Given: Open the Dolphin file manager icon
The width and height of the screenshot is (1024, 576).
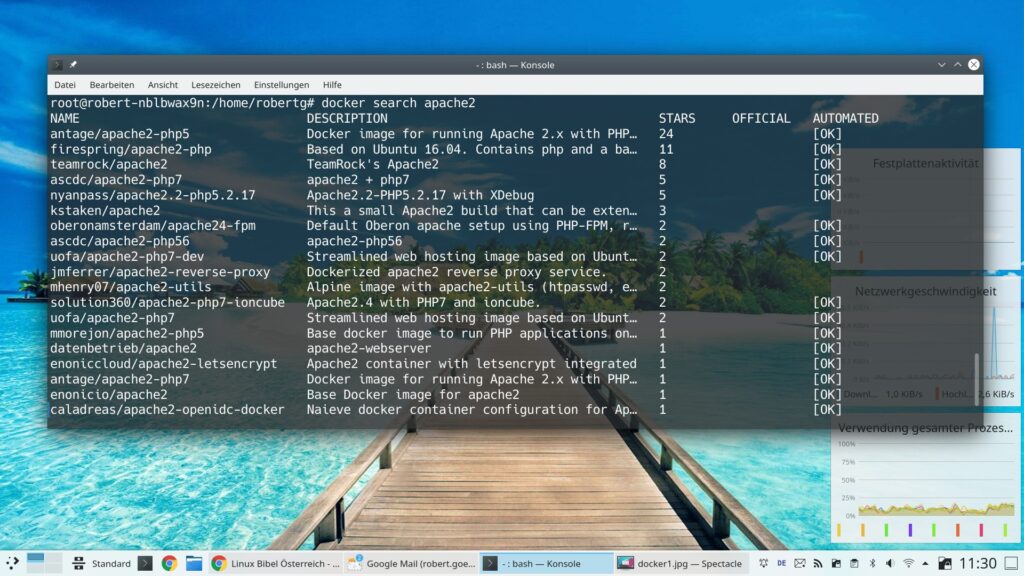Looking at the screenshot, I should coord(194,563).
